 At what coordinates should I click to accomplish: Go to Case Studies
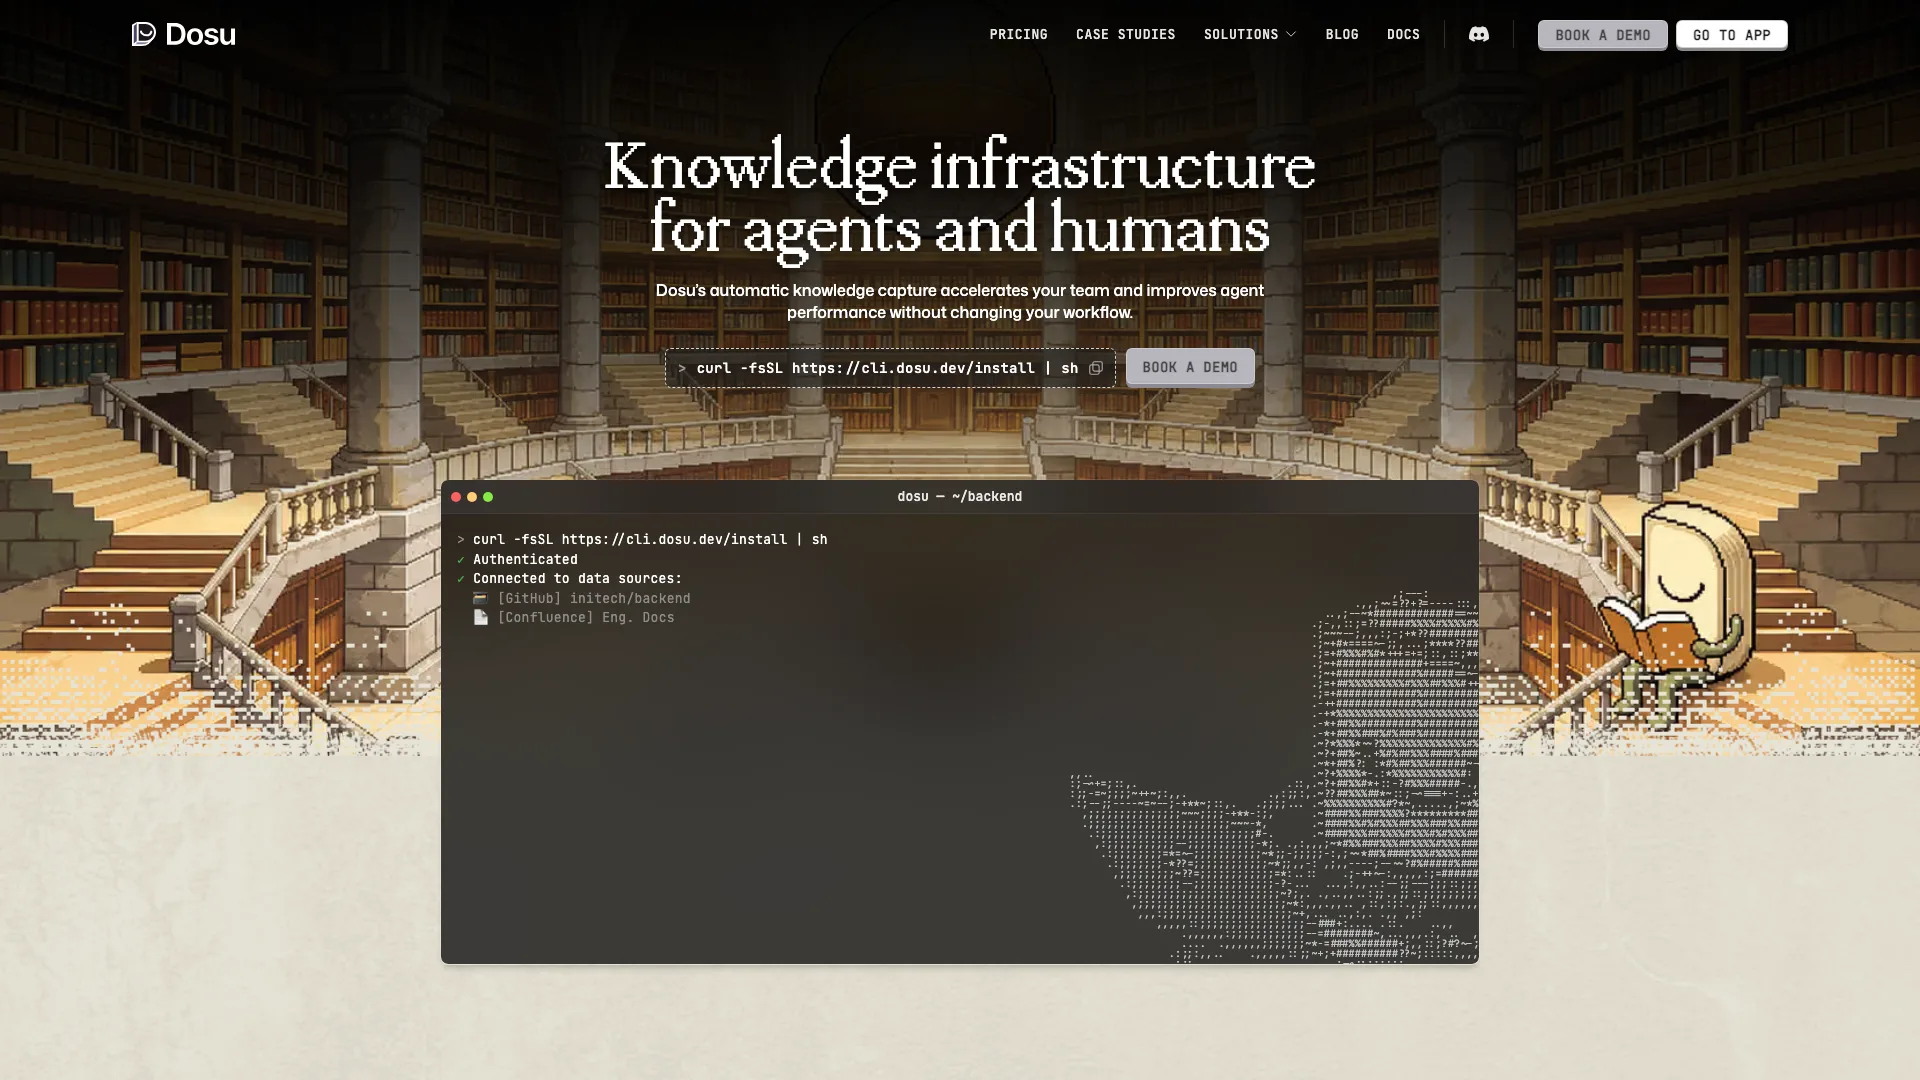pyautogui.click(x=1125, y=35)
